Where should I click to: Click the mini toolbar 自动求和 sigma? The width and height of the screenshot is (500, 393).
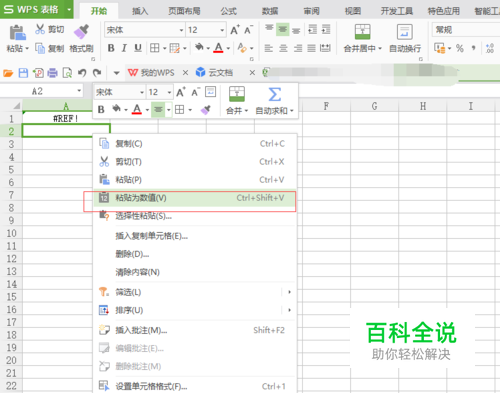click(275, 94)
